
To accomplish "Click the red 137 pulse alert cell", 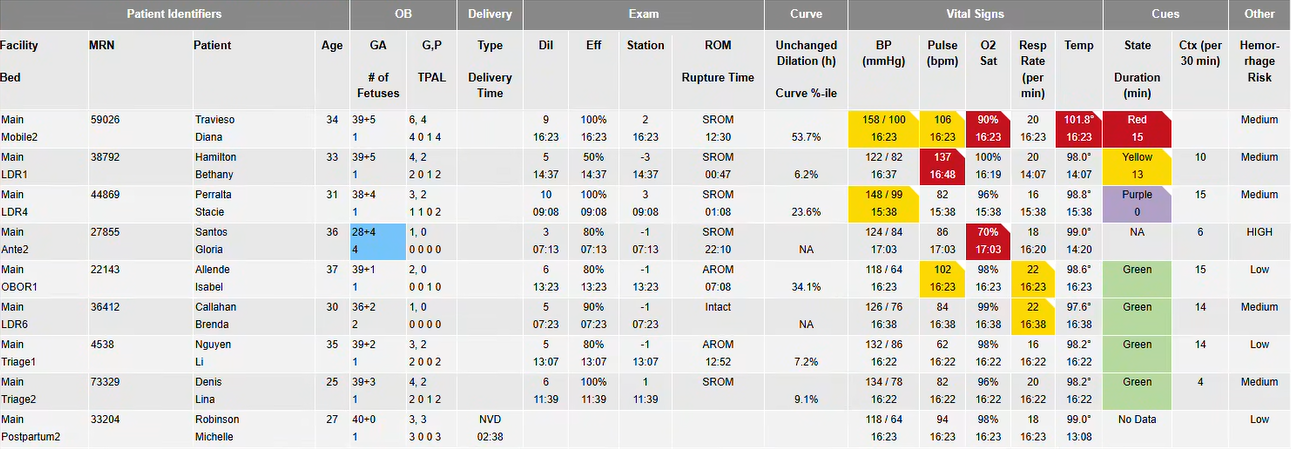I will pos(941,166).
